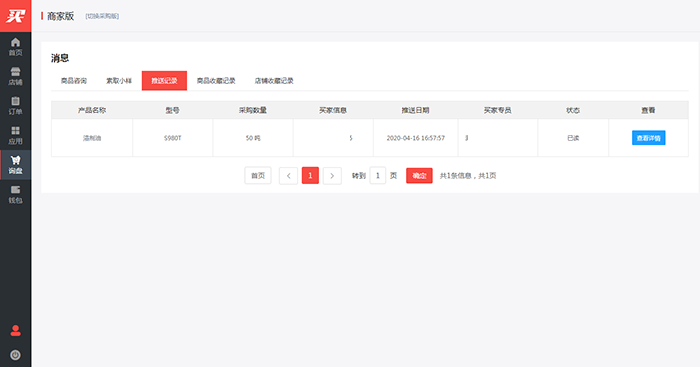Screen dimensions: 700x367
Task: Click the 产品名称 column header
Action: (x=92, y=110)
